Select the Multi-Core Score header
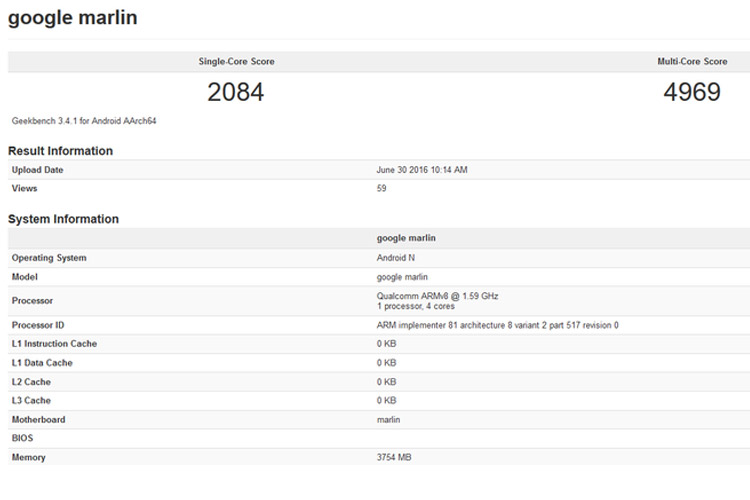This screenshot has height=500, width=750. point(691,62)
